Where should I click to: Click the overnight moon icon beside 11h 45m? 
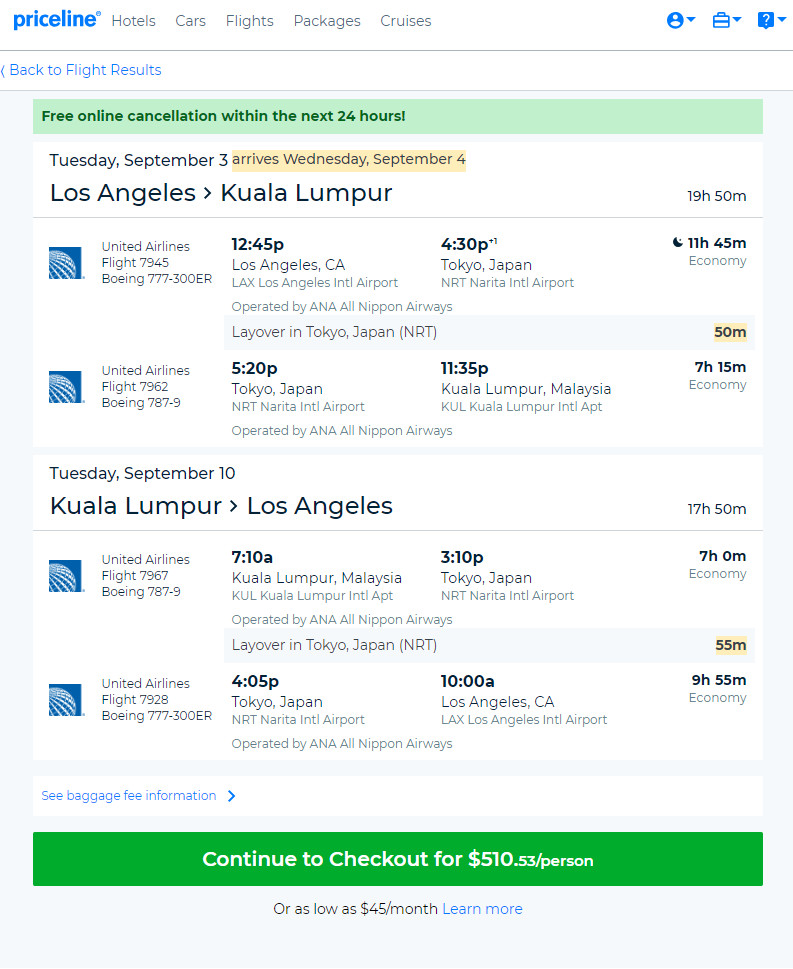click(x=677, y=243)
